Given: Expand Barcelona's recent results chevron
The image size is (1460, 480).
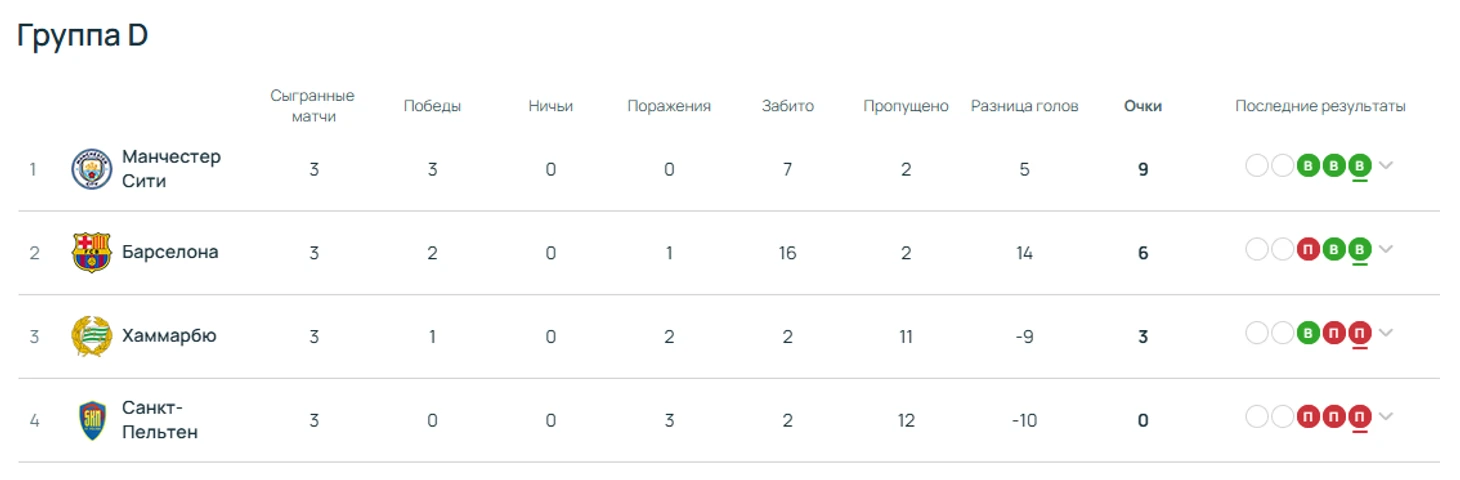Looking at the screenshot, I should pyautogui.click(x=1385, y=249).
